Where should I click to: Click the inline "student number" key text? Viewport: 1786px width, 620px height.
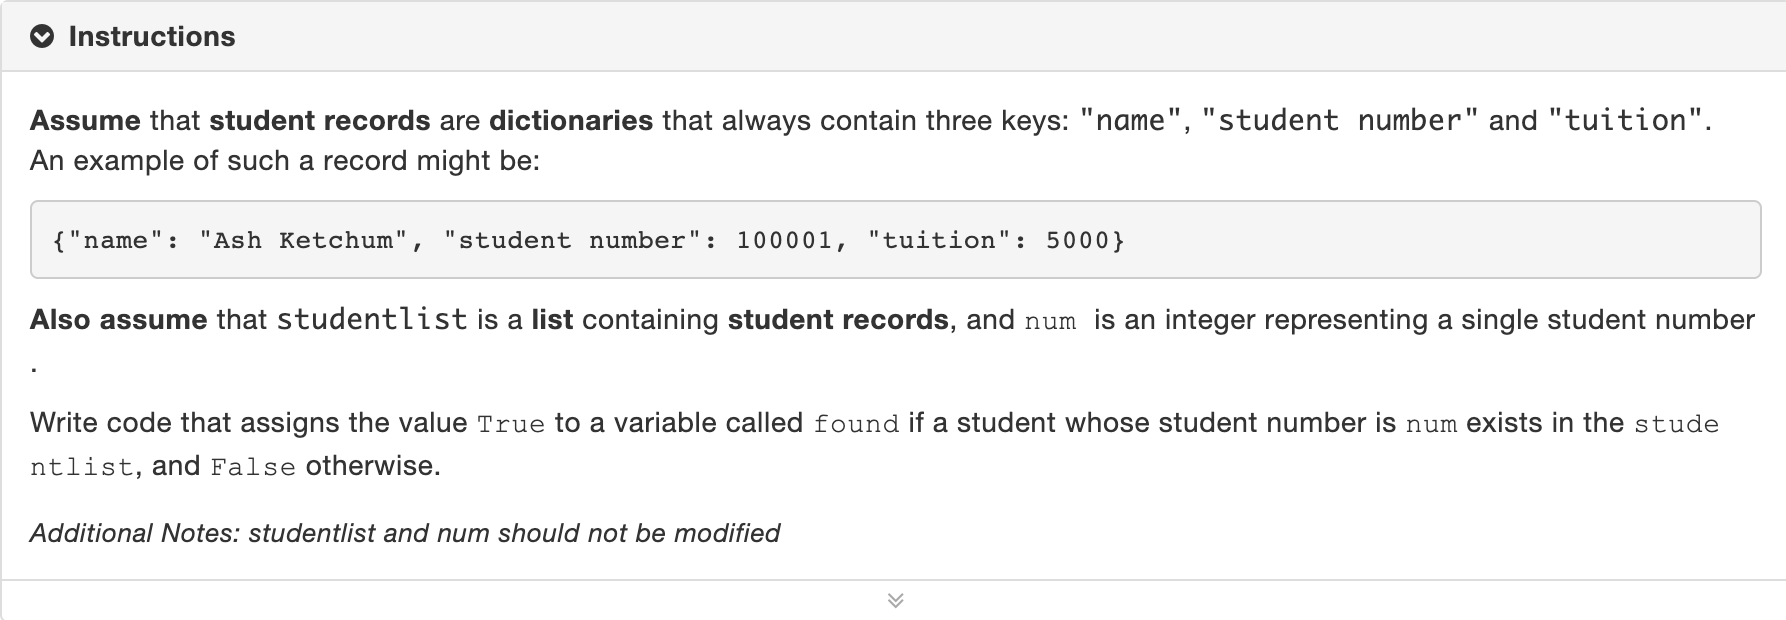click(1339, 121)
